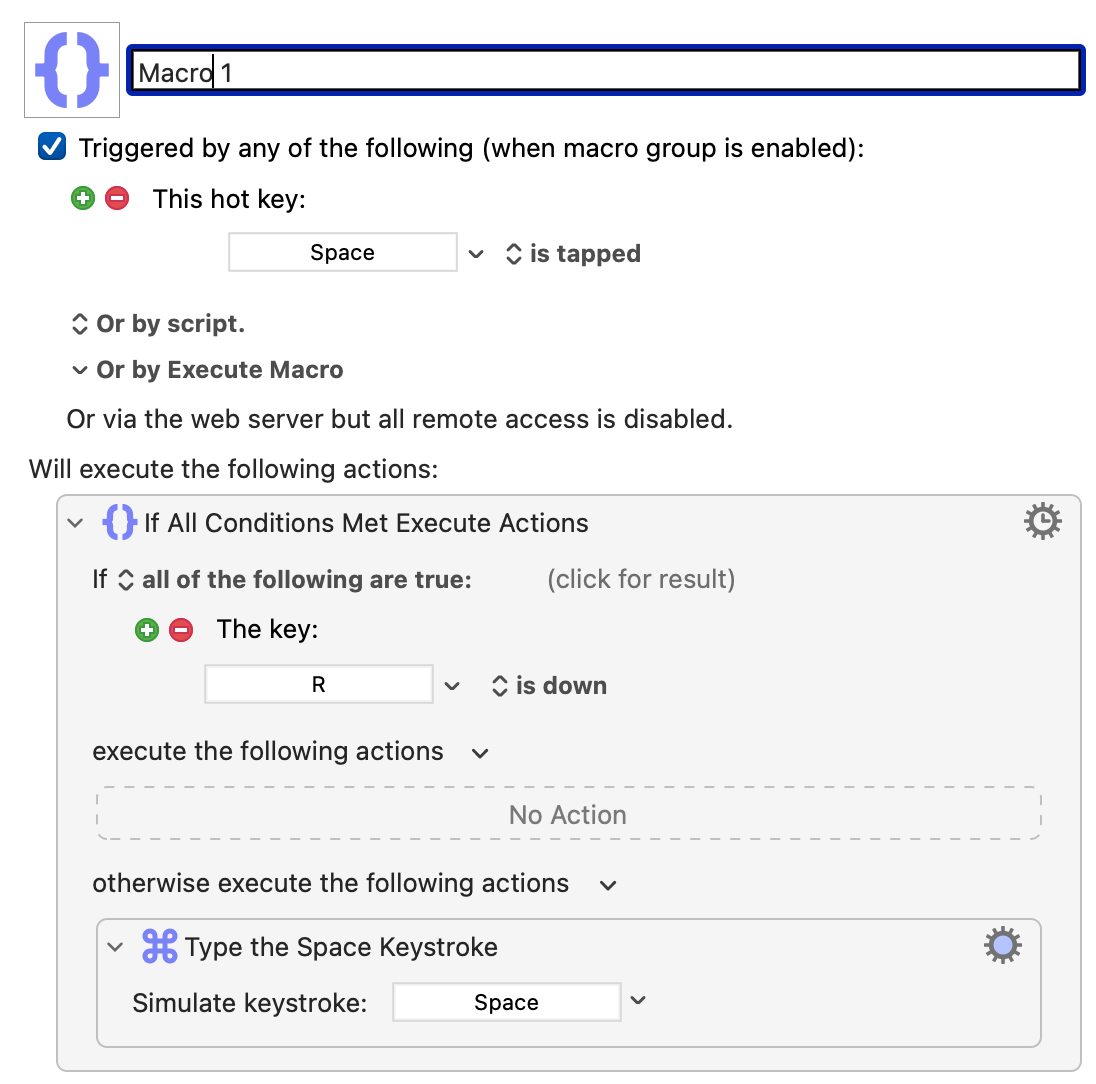
Task: Change 'all of the following are true' option
Action: tap(295, 579)
